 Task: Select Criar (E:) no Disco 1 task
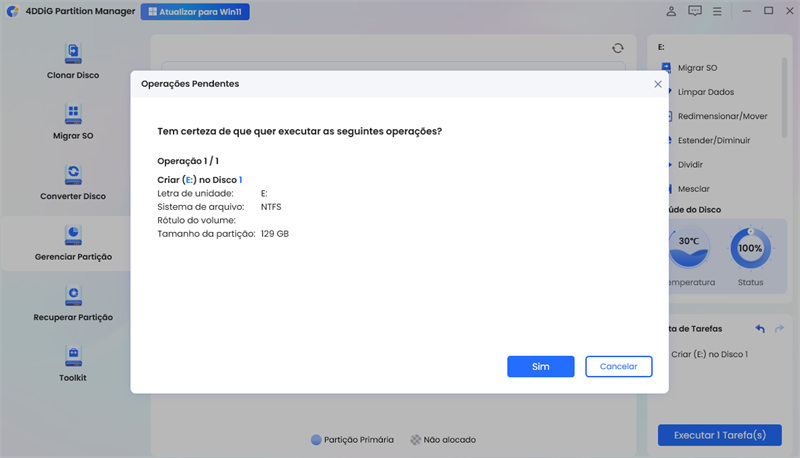pyautogui.click(x=708, y=354)
